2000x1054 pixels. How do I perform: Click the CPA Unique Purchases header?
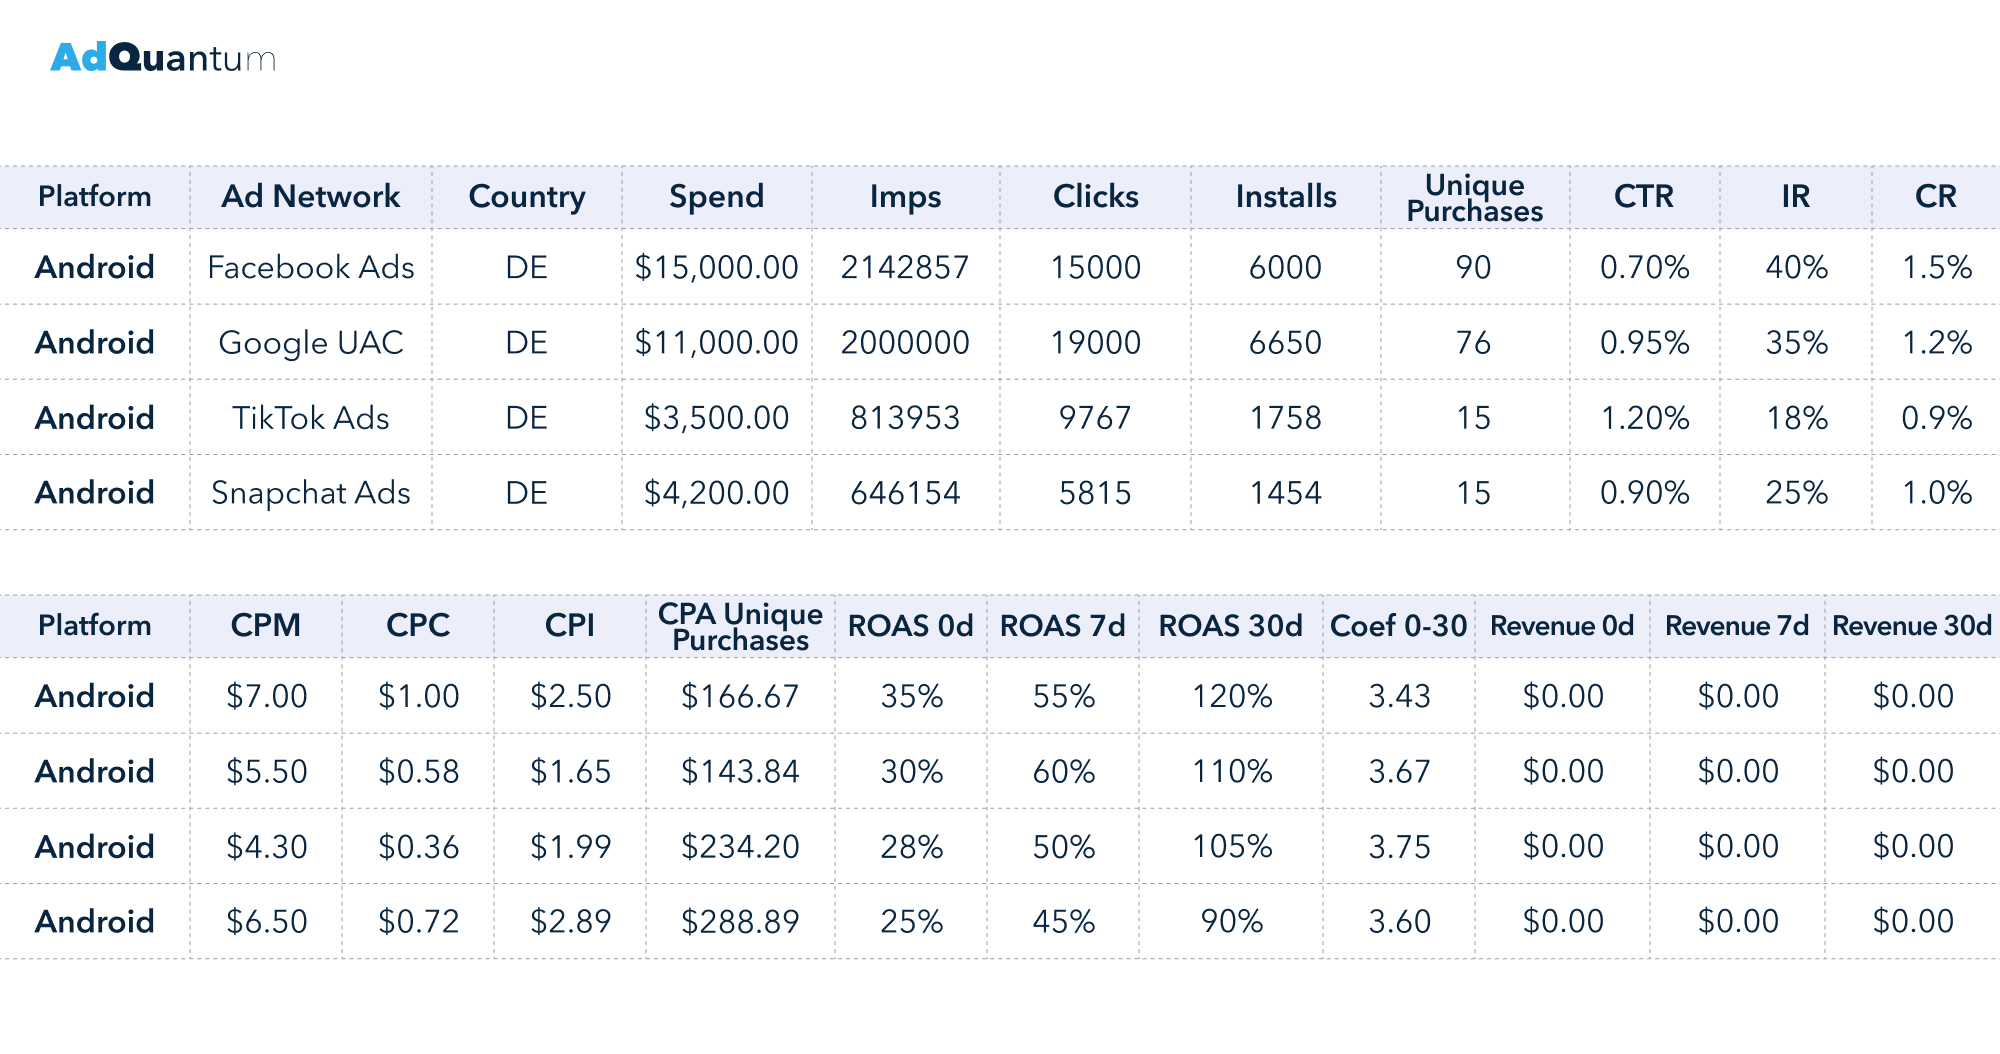point(740,626)
